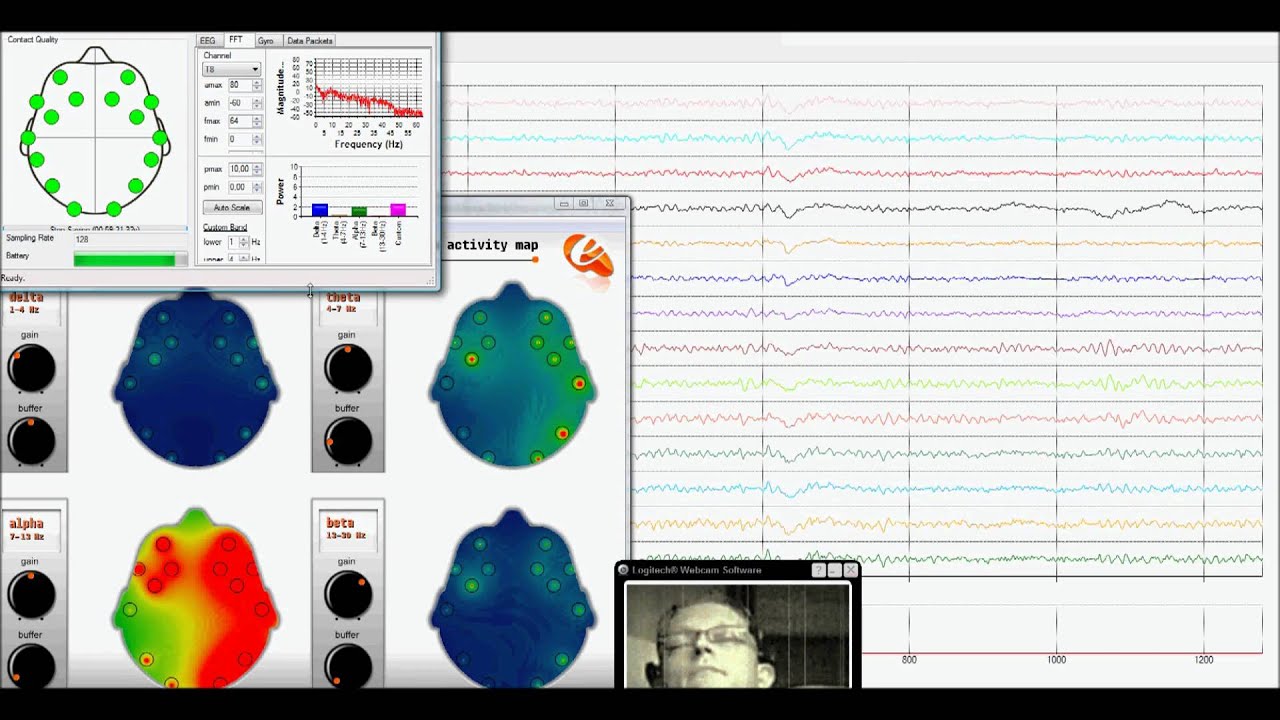The width and height of the screenshot is (1280, 720).
Task: Click the amax value field
Action: pos(239,85)
